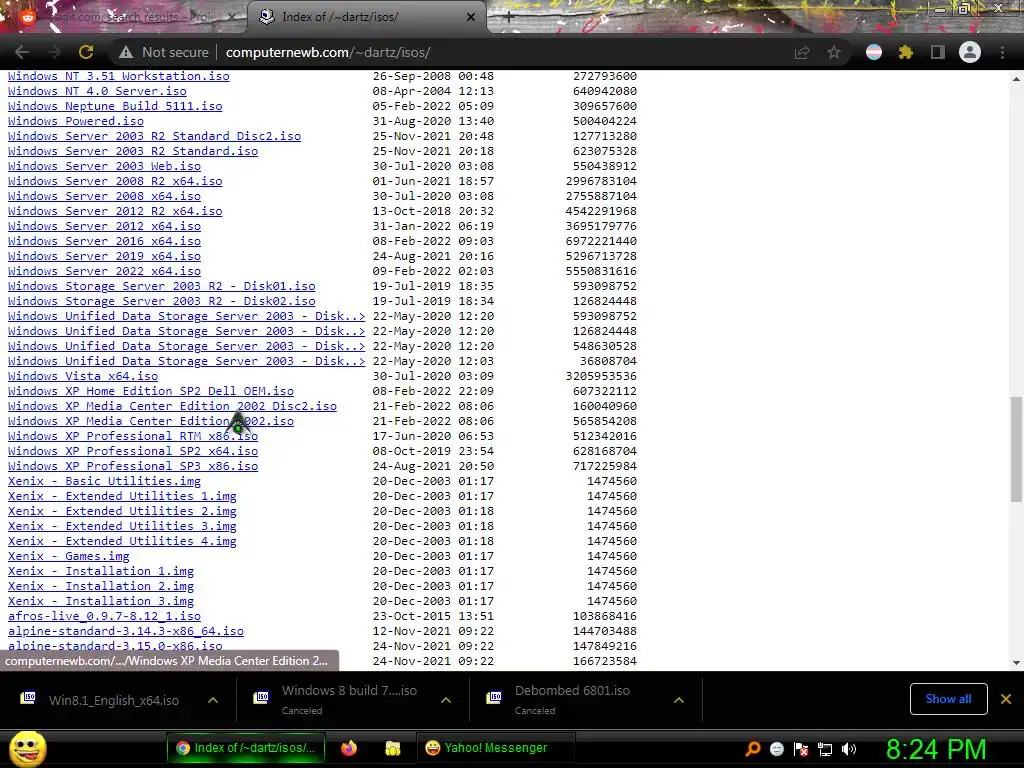This screenshot has height=768, width=1024.
Task: Launch Firefox from the taskbar
Action: [349, 748]
